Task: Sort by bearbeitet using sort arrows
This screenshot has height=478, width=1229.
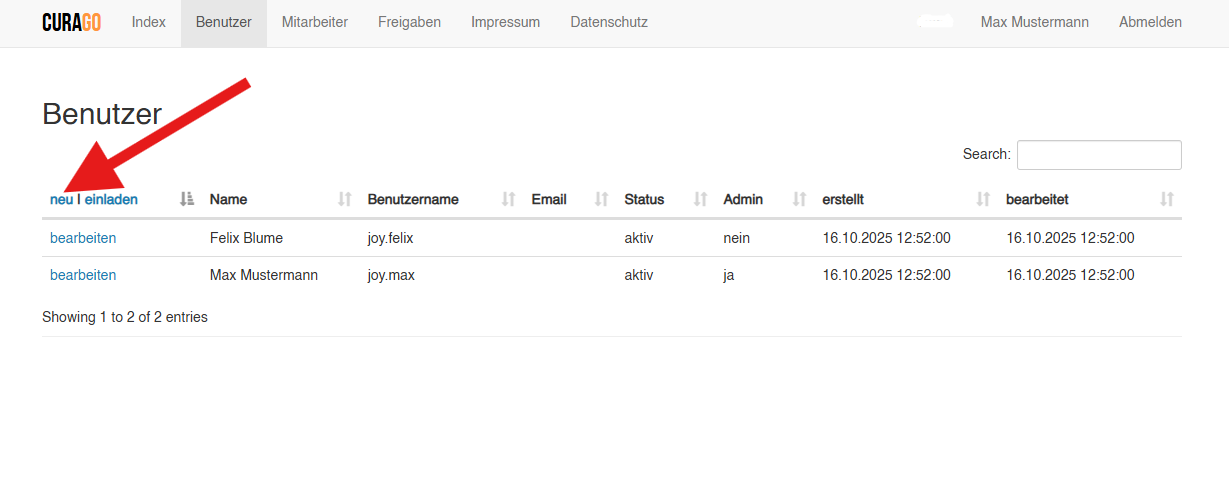Action: coord(1166,199)
